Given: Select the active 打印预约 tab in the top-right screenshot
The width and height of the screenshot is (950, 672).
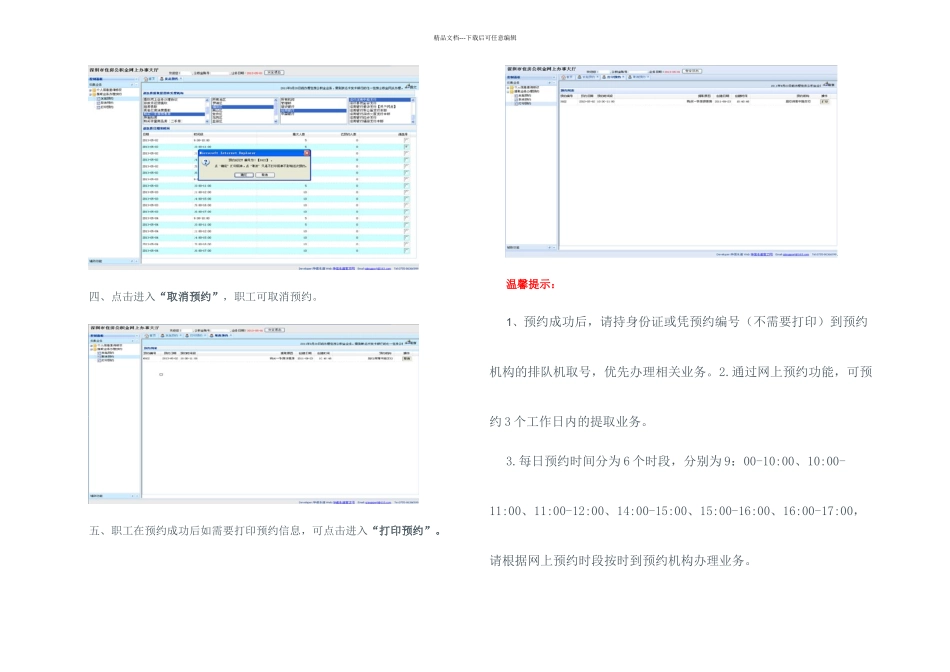Looking at the screenshot, I should pos(613,77).
